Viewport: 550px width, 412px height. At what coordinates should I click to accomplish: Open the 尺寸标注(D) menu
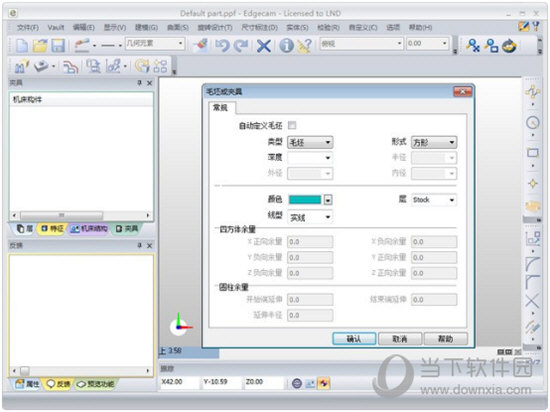[259, 27]
